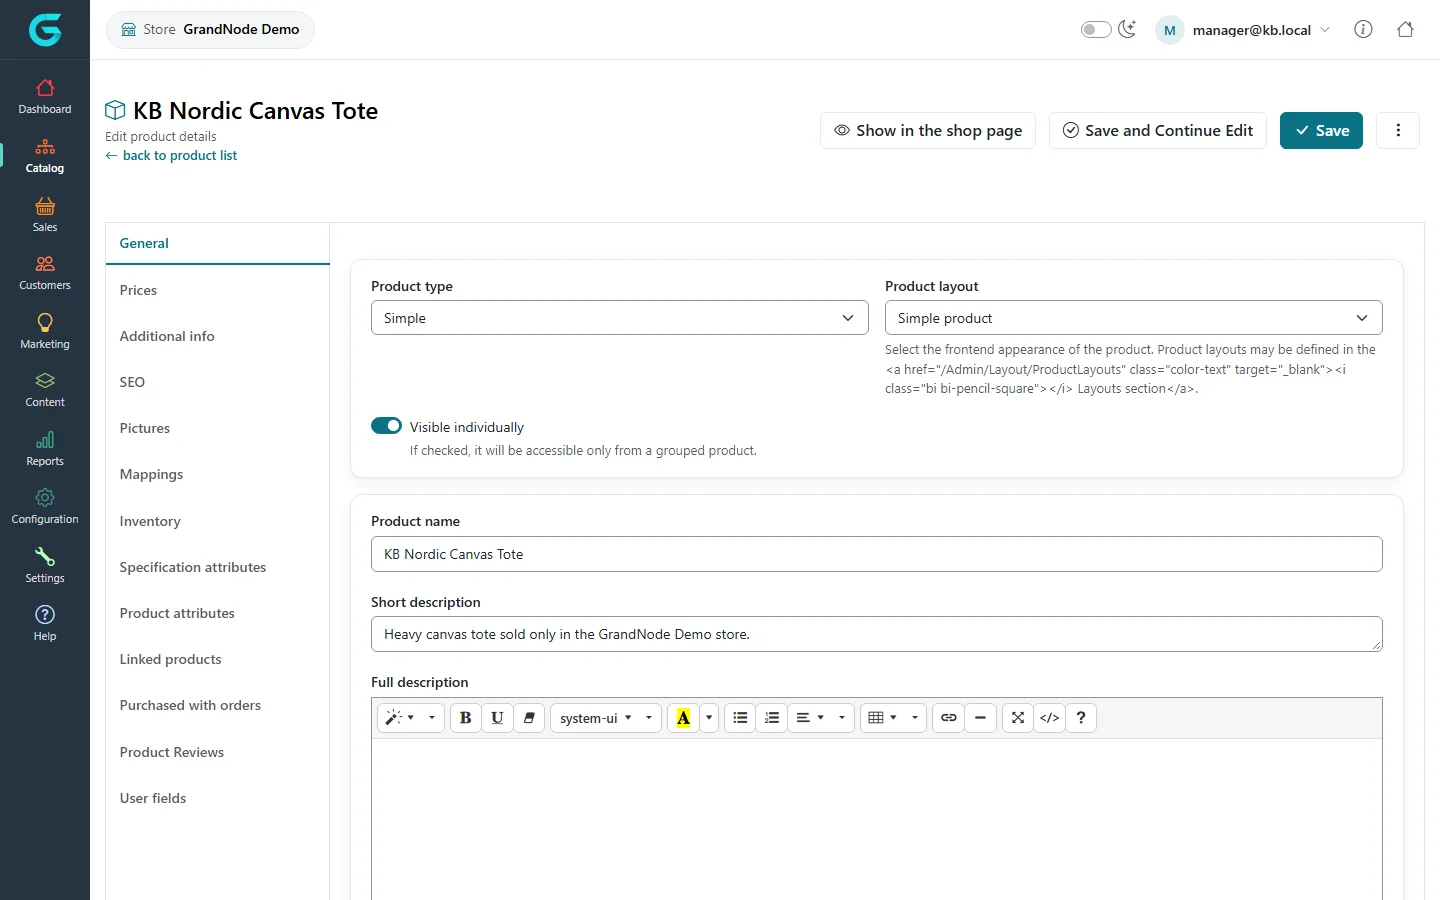This screenshot has width=1440, height=900.
Task: Click the Save button
Action: click(x=1321, y=130)
